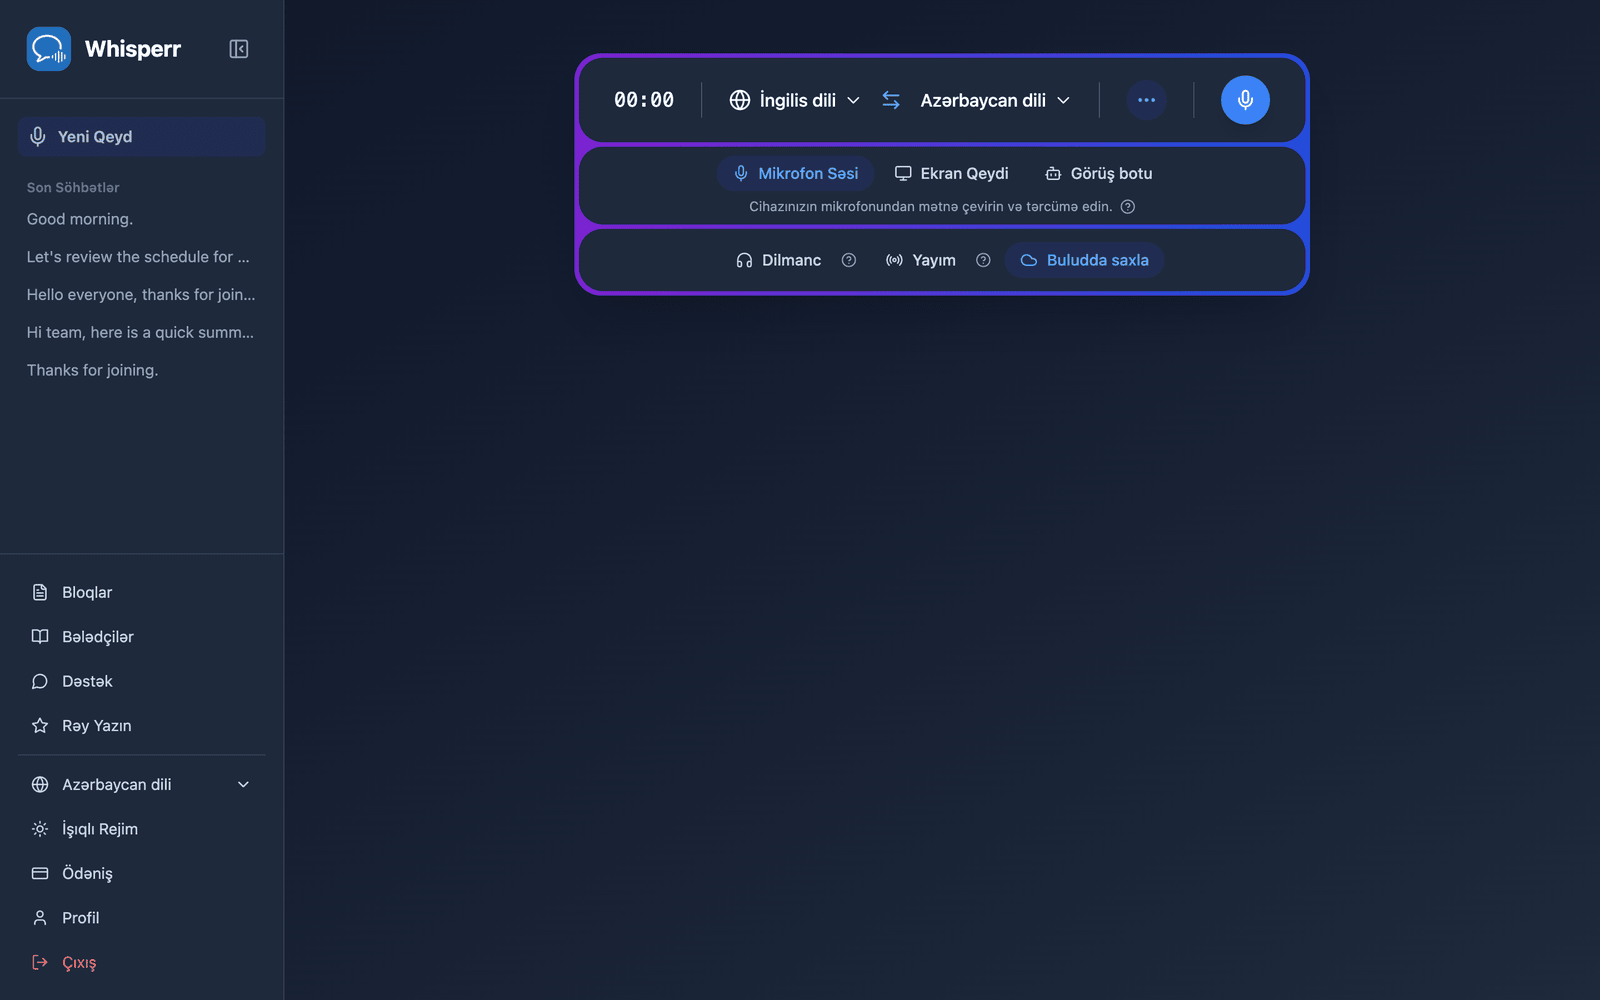Open Azərbaycan dili target language dropdown in recorder
The height and width of the screenshot is (1000, 1600).
coord(995,100)
